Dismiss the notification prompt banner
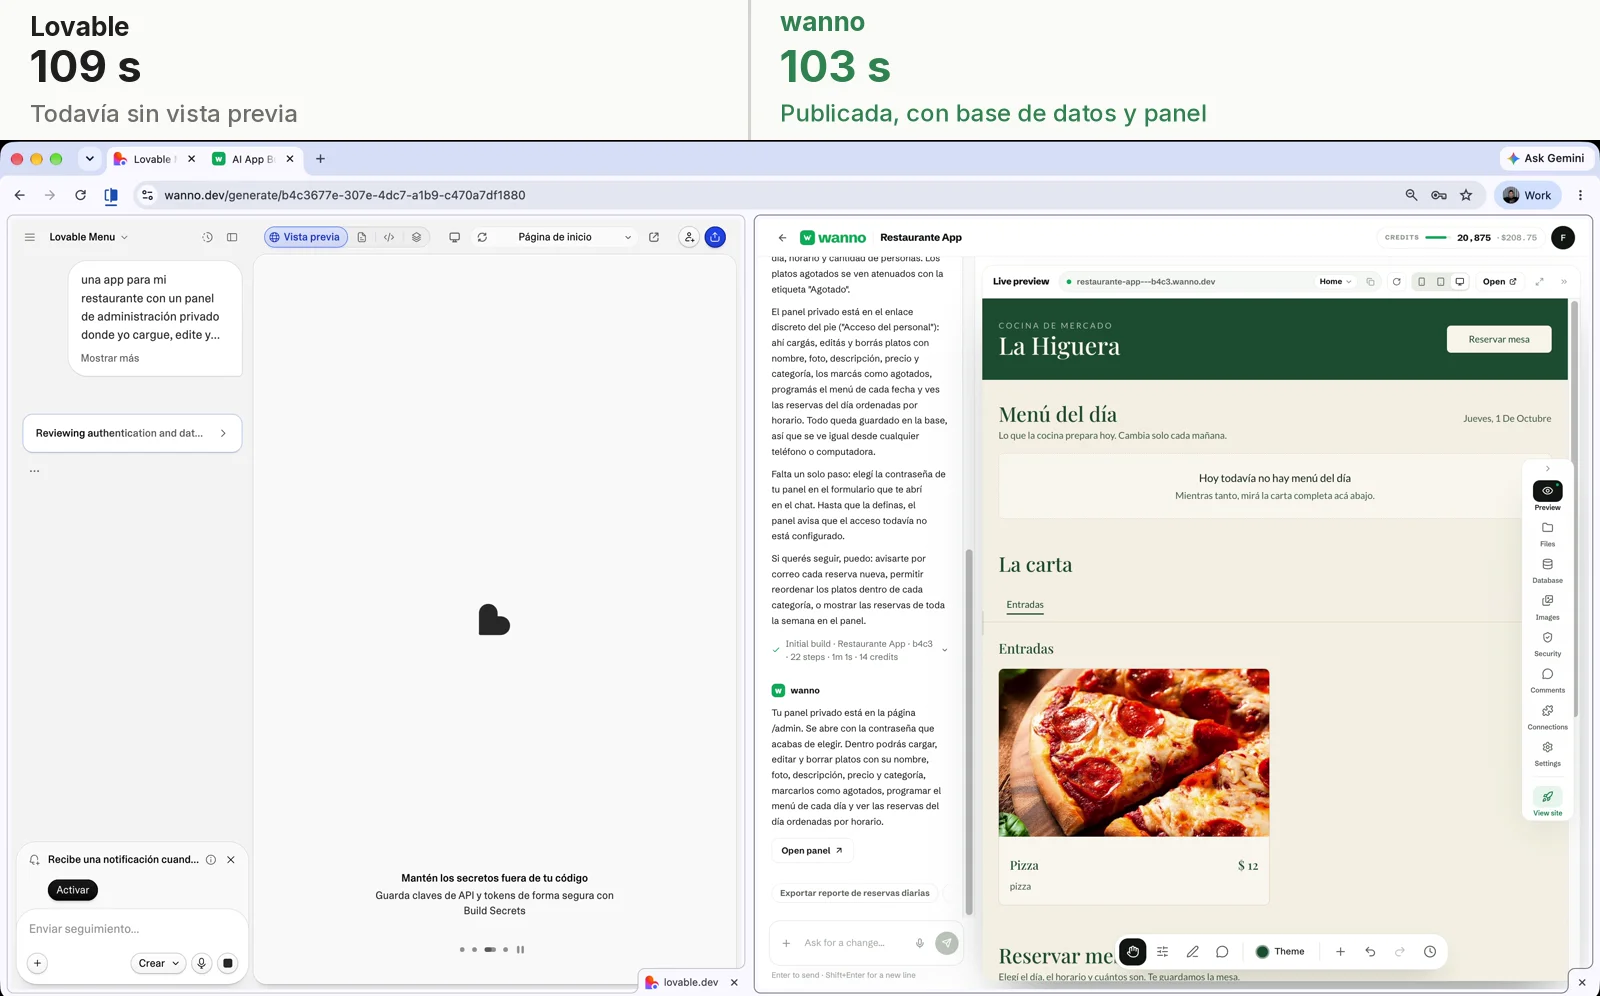1600x996 pixels. click(x=231, y=859)
